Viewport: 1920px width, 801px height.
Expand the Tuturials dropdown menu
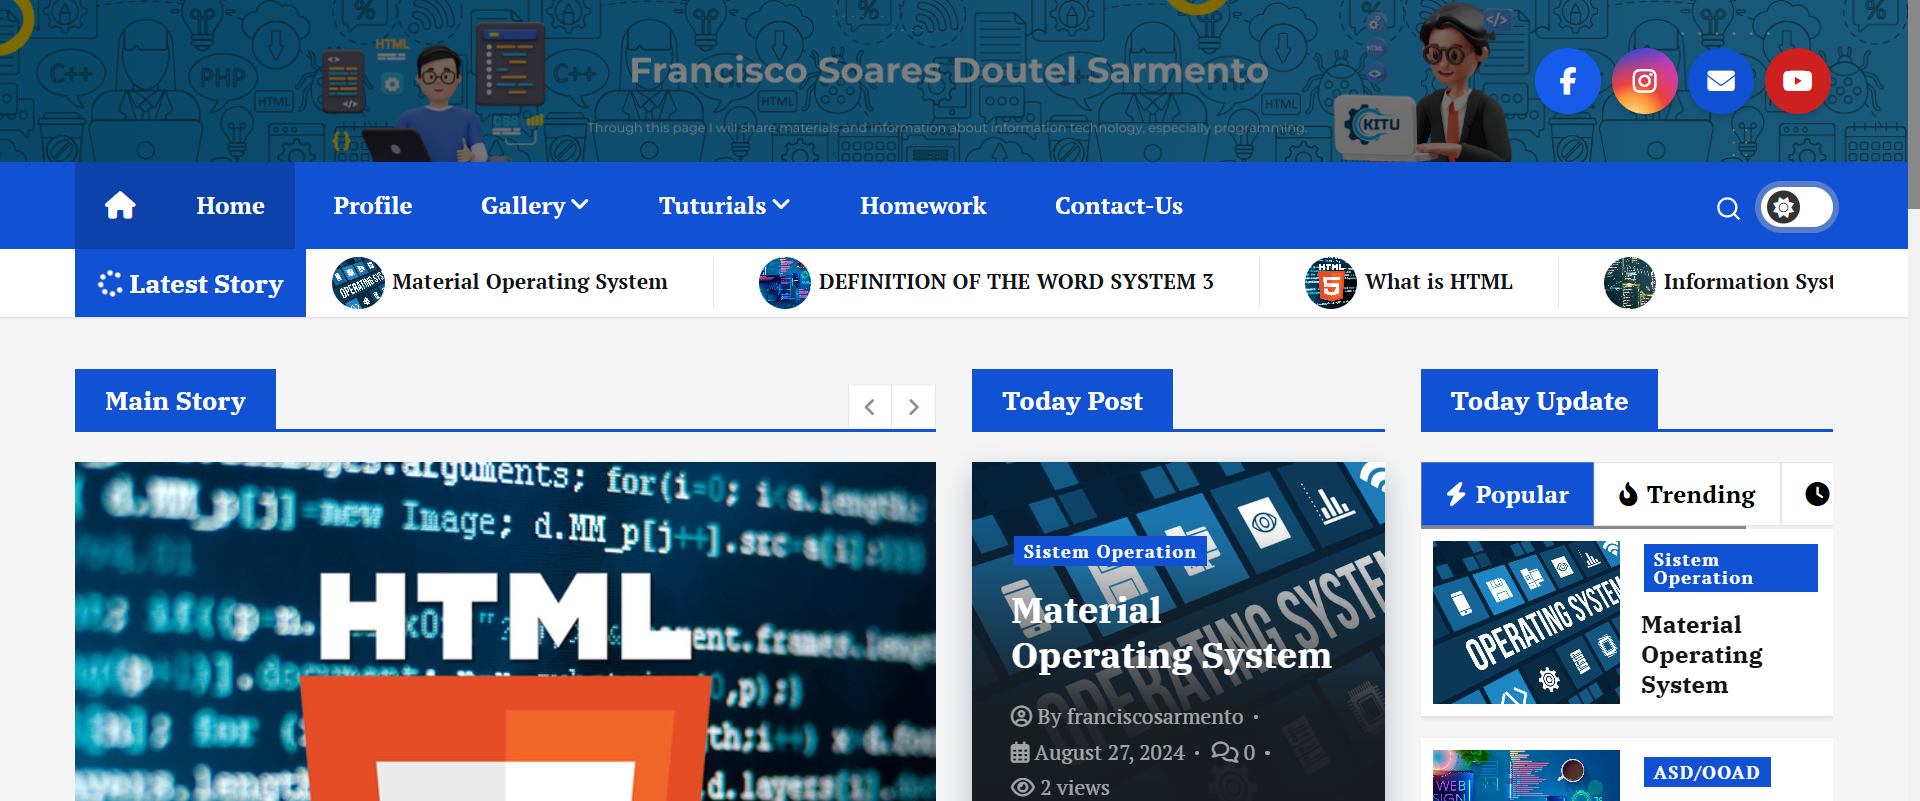pyautogui.click(x=724, y=206)
